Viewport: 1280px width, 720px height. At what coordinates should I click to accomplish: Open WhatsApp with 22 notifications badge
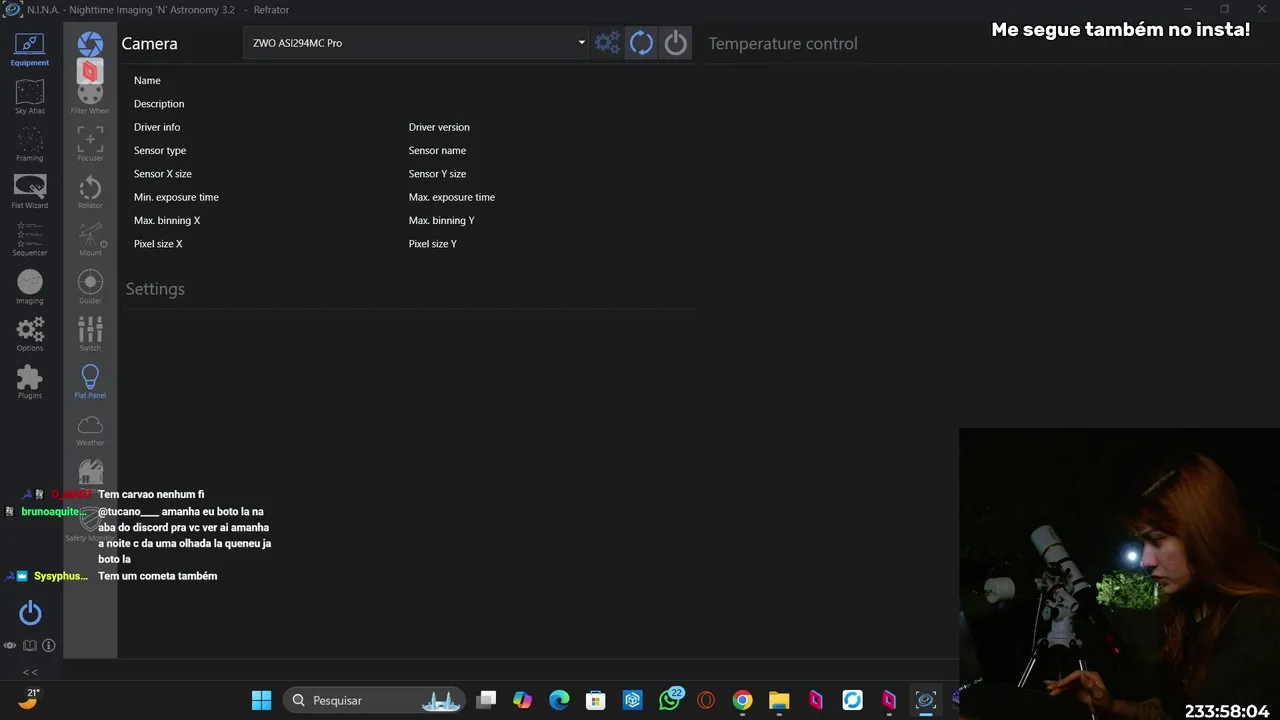670,700
